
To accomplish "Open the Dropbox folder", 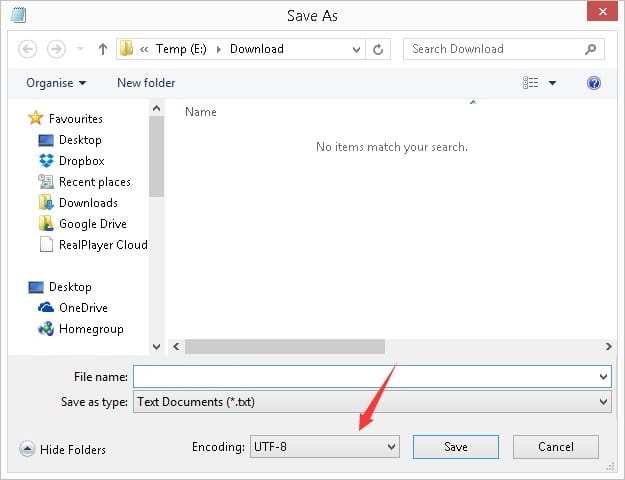I will 82,161.
